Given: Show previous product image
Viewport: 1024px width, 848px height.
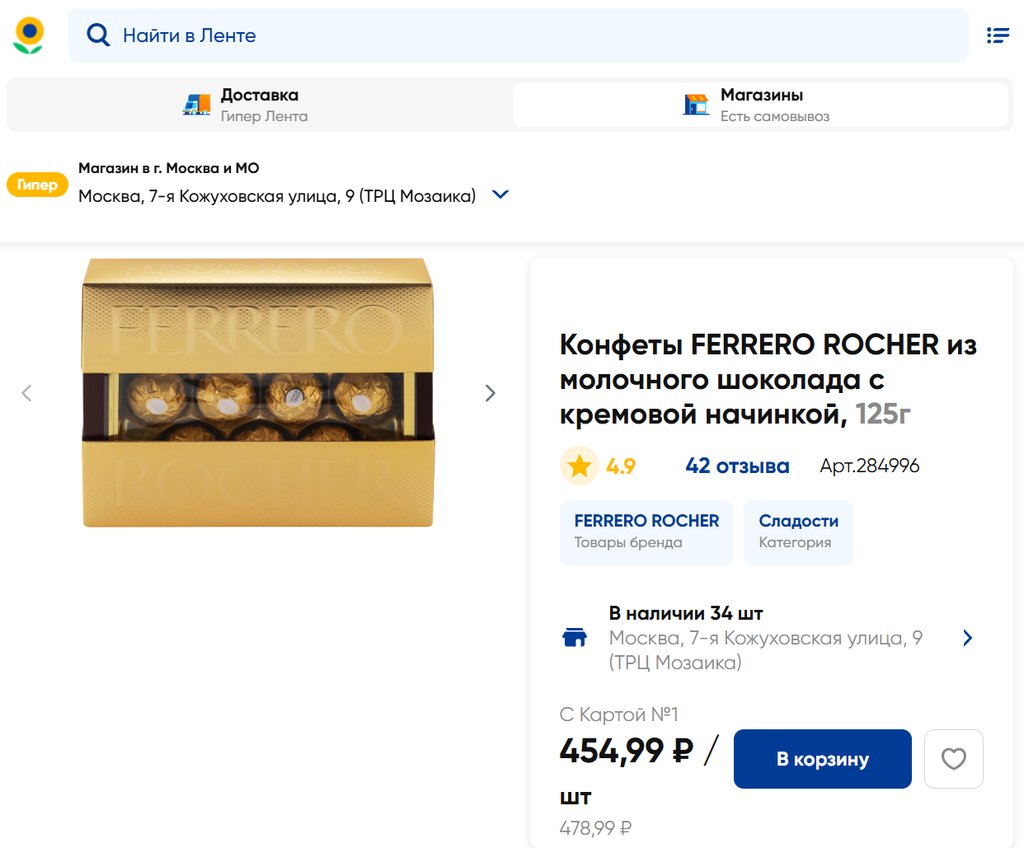Looking at the screenshot, I should [x=27, y=393].
